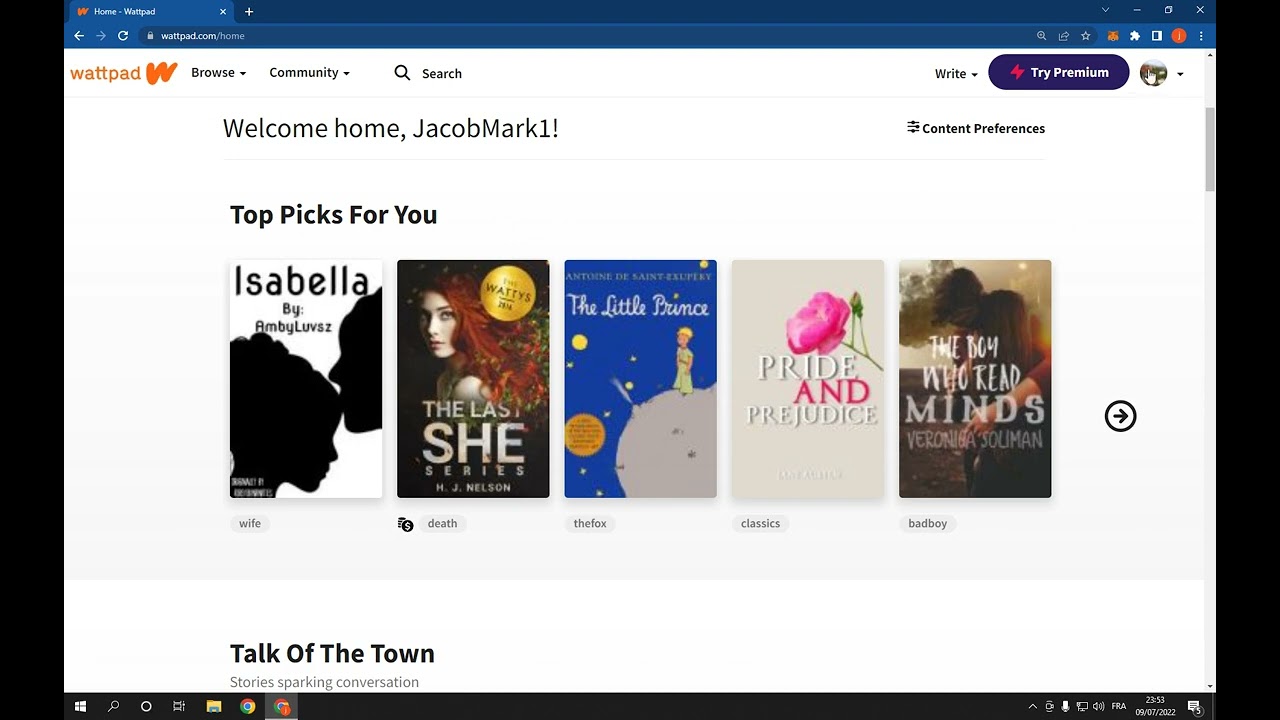The height and width of the screenshot is (720, 1280).
Task: Click the address bar URL
Action: [x=203, y=36]
